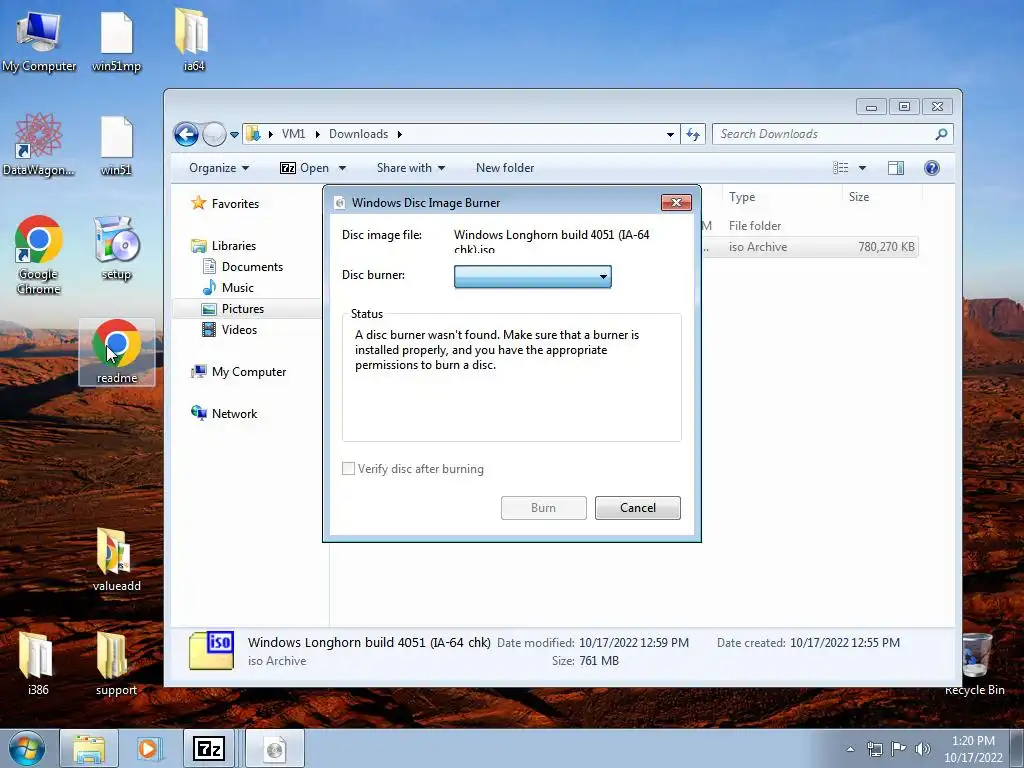Image resolution: width=1024 pixels, height=768 pixels.
Task: Click Downloads in the address path
Action: (x=359, y=134)
